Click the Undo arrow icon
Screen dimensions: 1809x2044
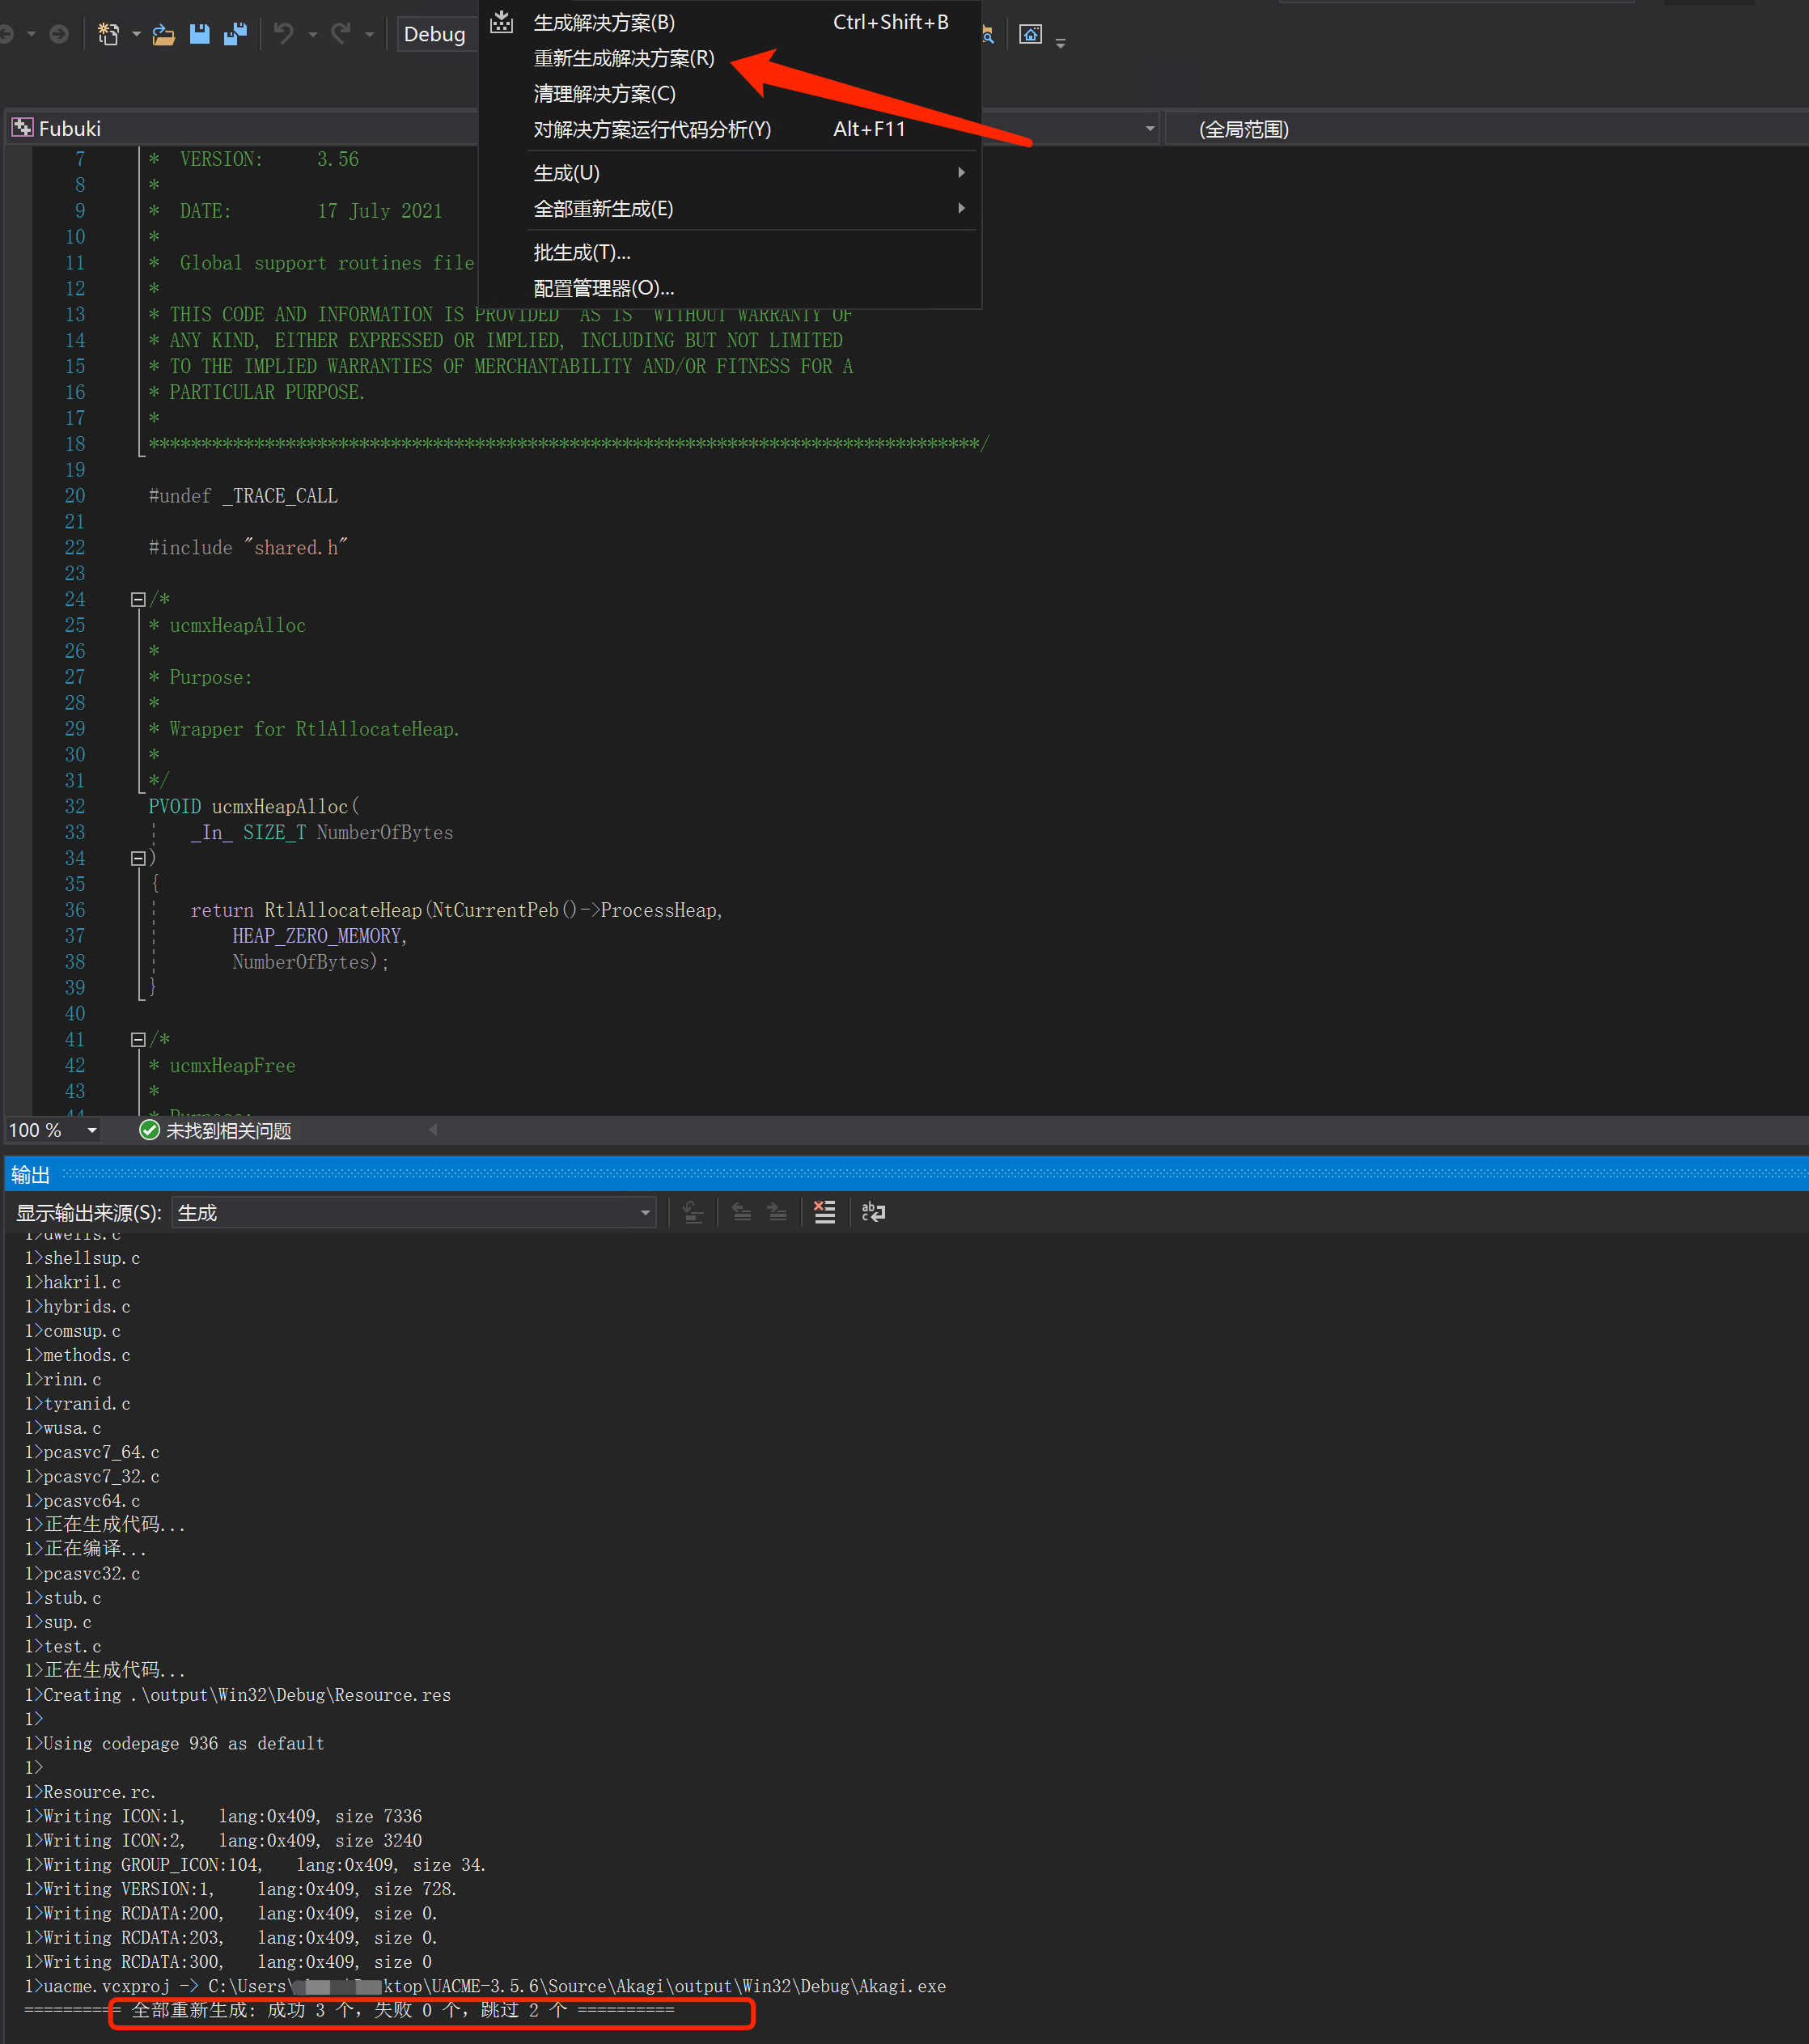(x=284, y=35)
